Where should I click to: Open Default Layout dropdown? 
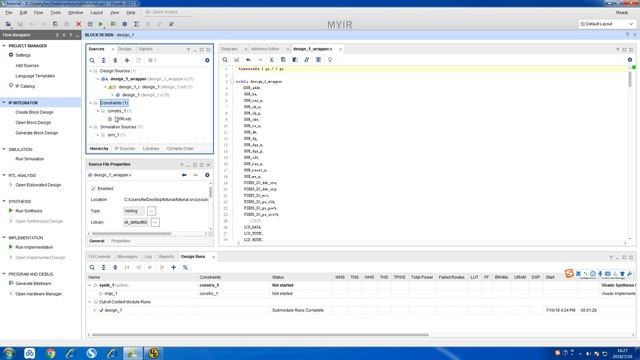click(x=607, y=24)
